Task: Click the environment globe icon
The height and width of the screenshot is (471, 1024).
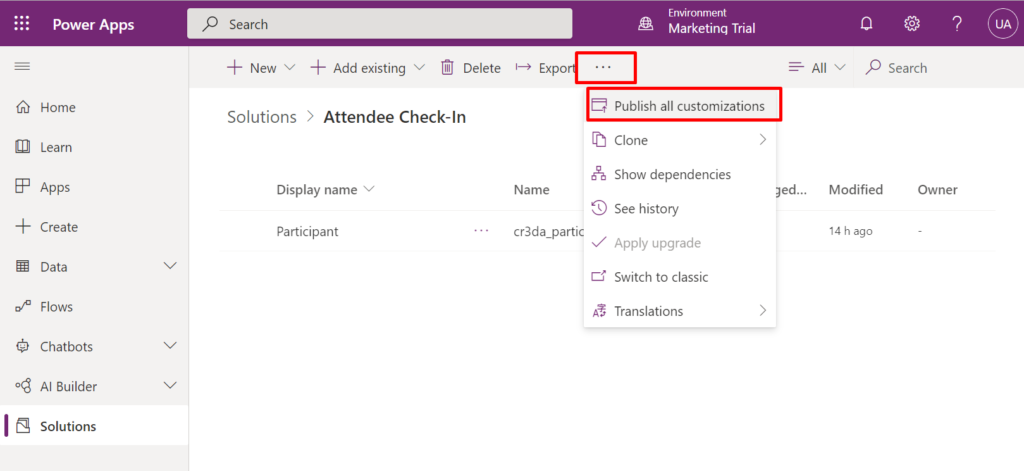Action: (x=645, y=24)
